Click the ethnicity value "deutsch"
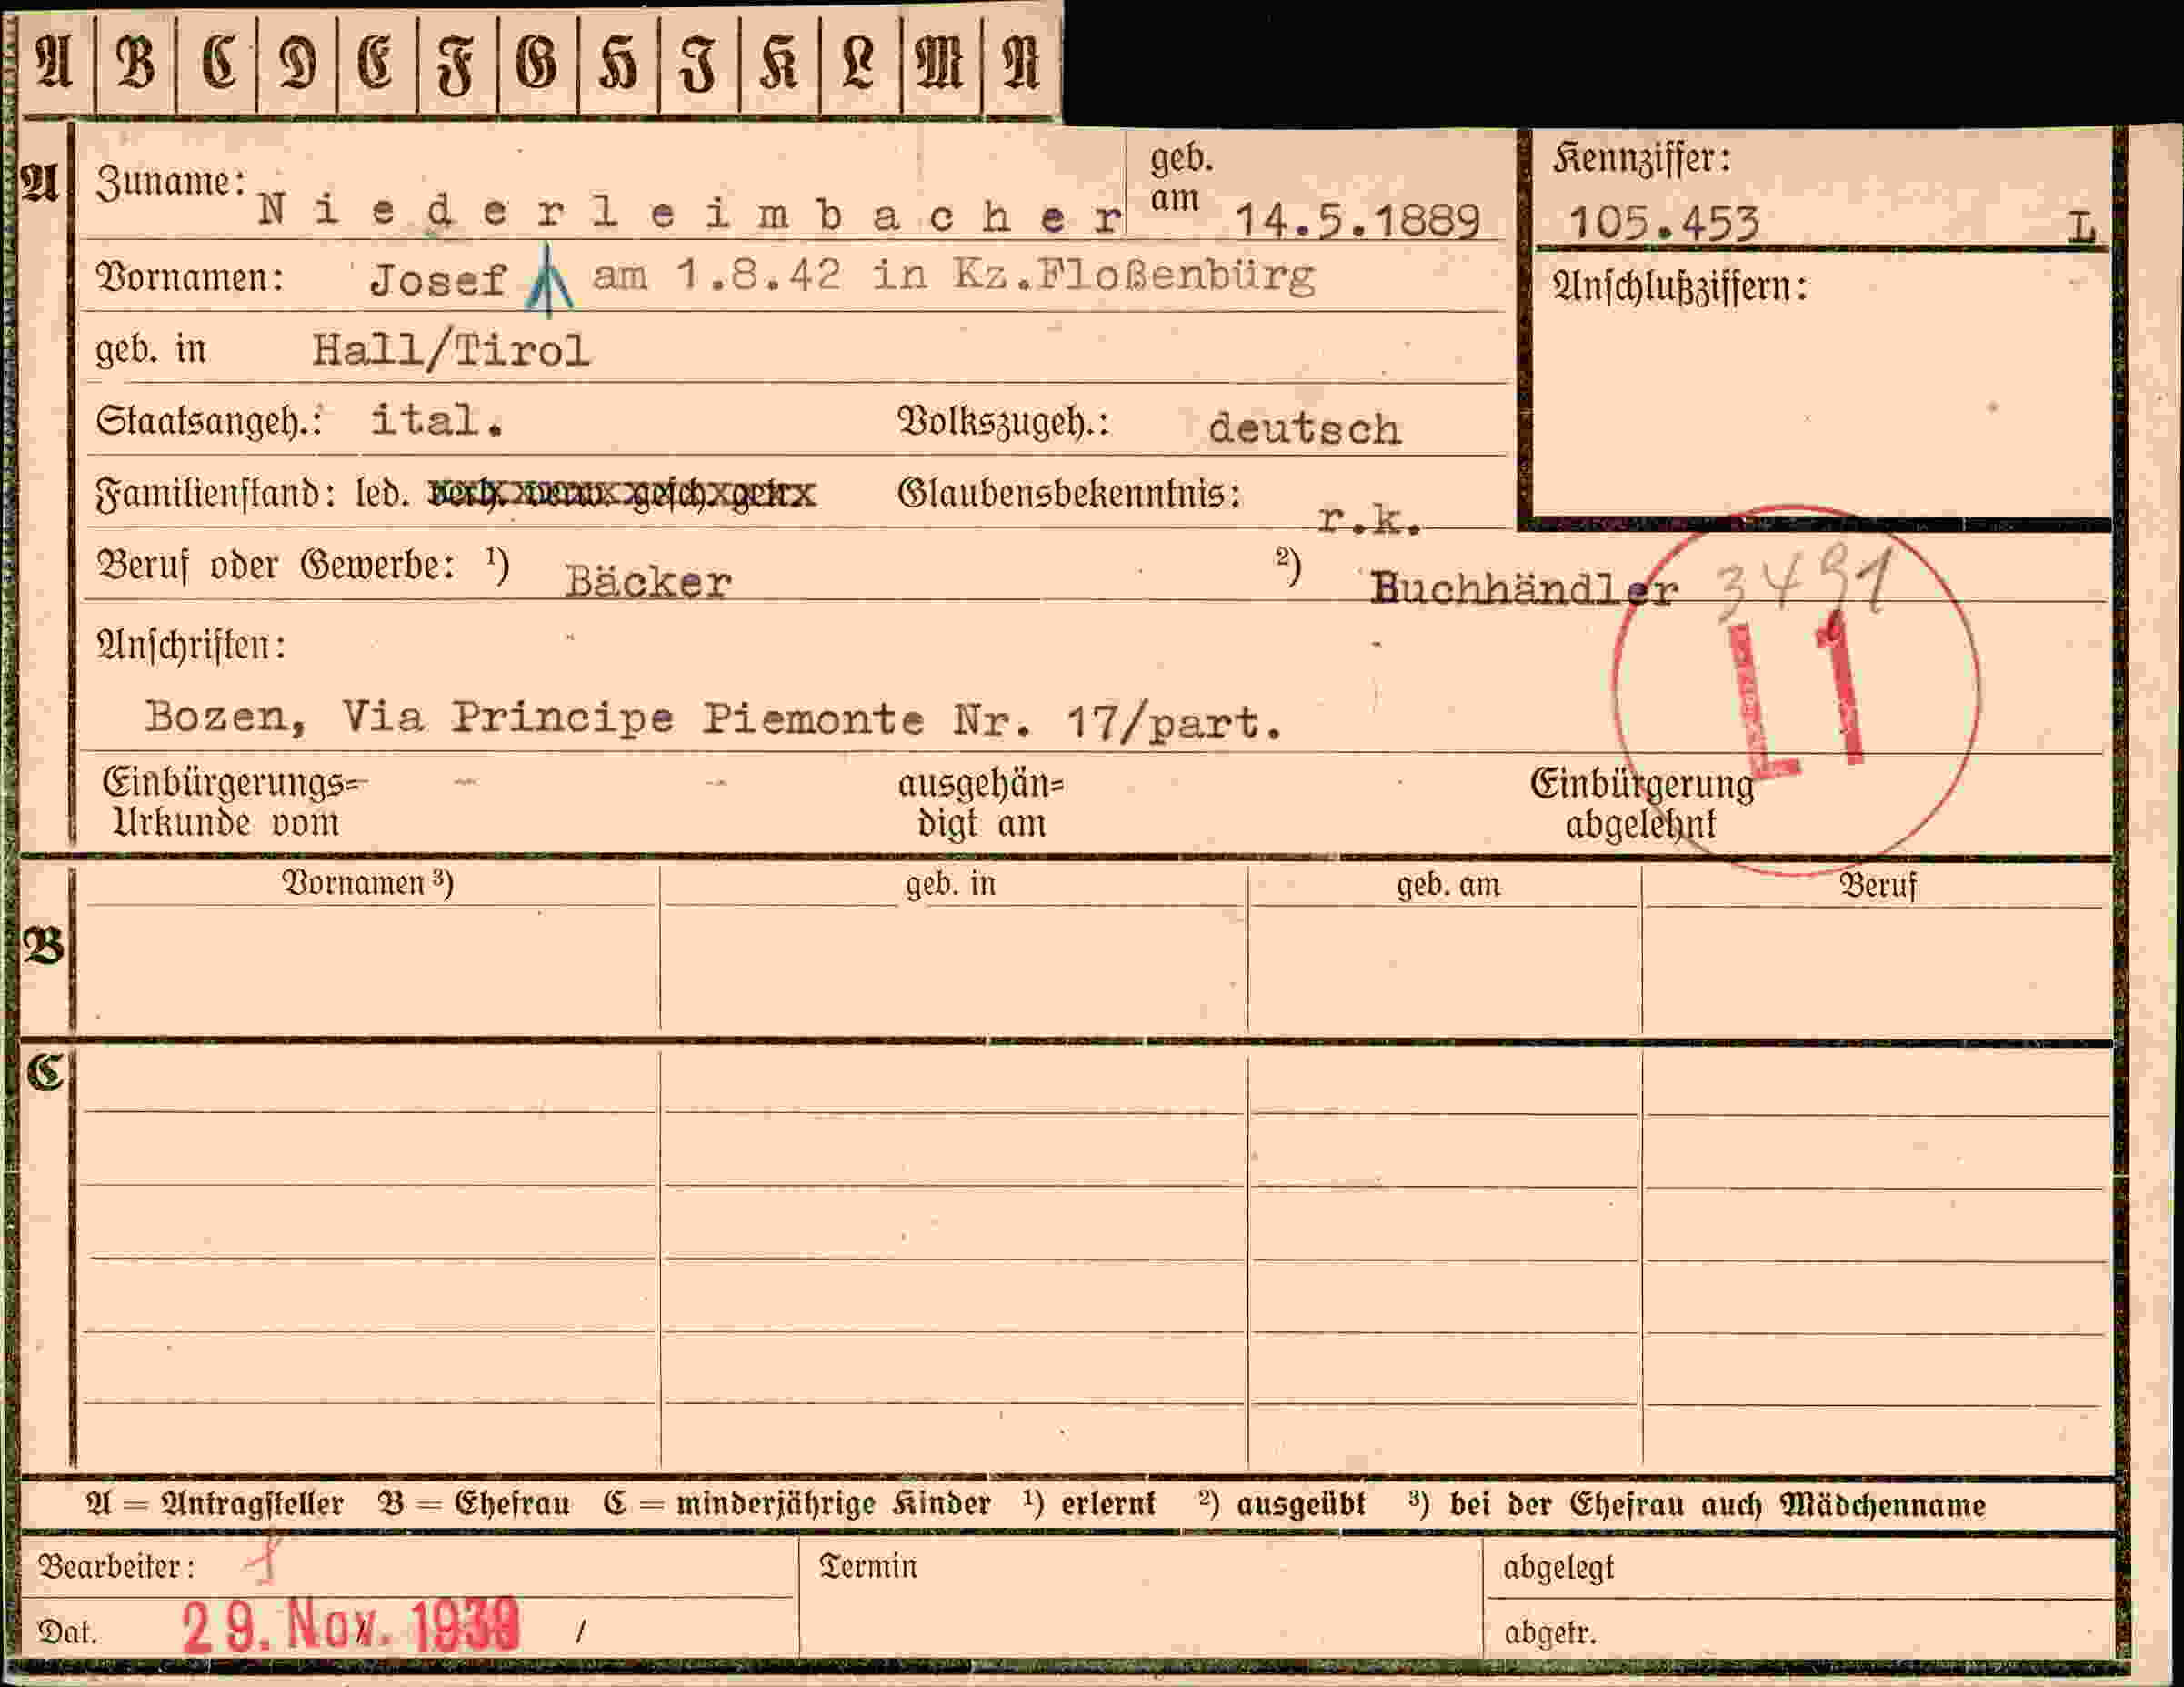Image resolution: width=2184 pixels, height=1687 pixels. point(1304,429)
